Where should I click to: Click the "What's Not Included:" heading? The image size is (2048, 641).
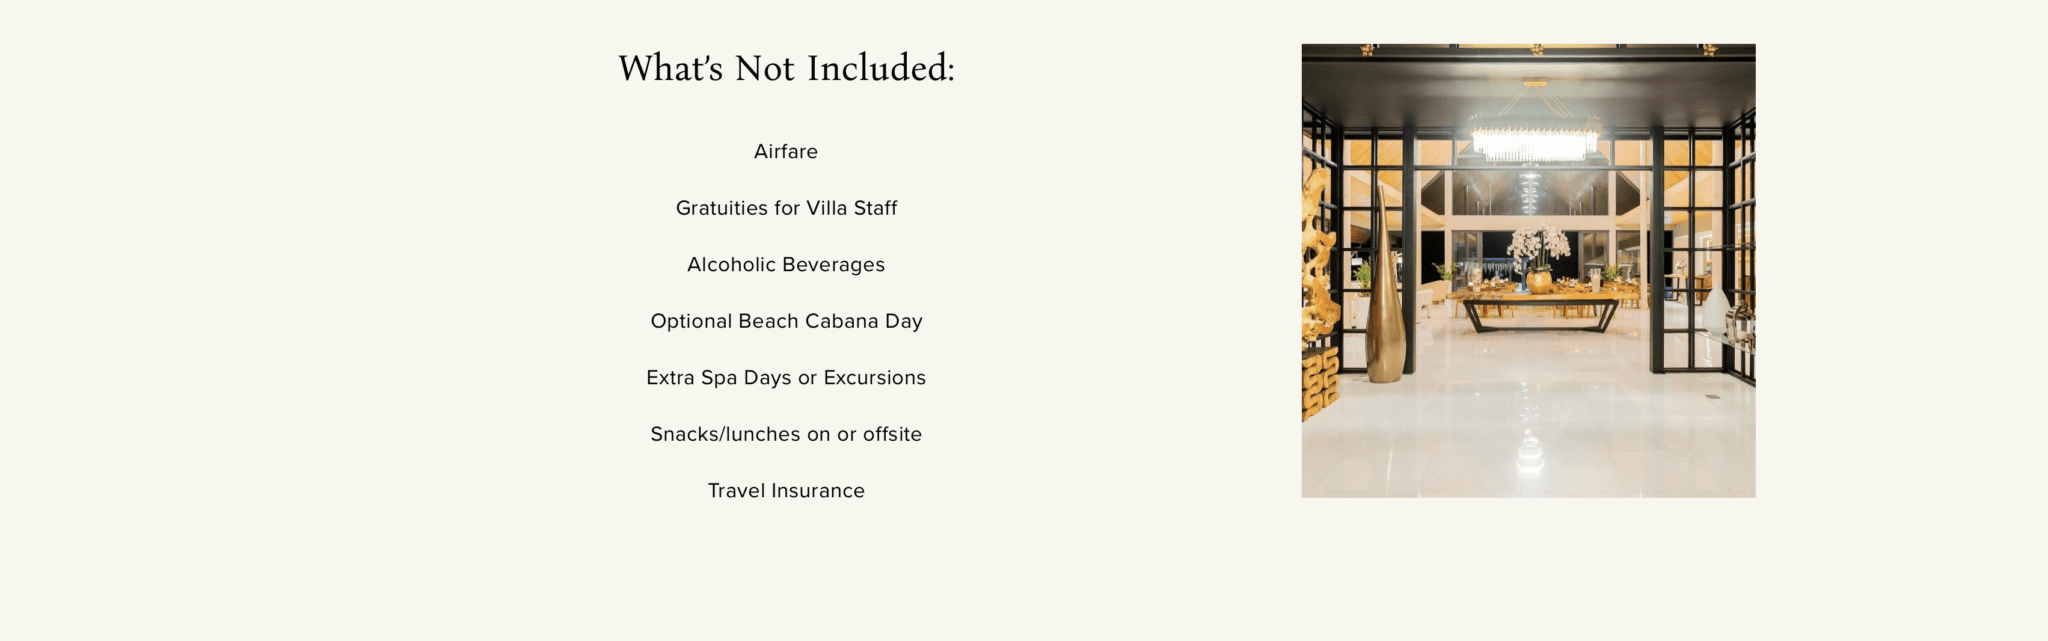coord(786,69)
